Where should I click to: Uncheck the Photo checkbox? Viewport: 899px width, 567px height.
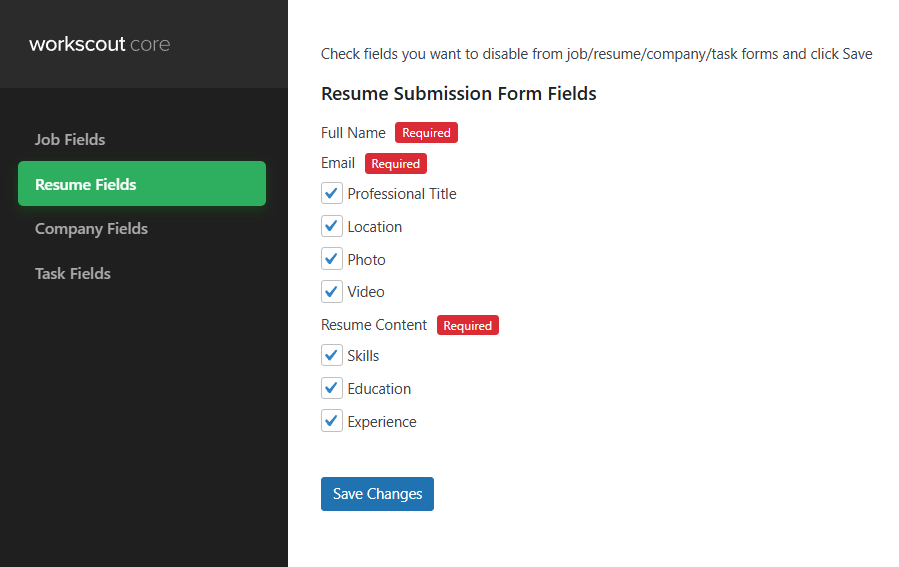pyautogui.click(x=332, y=259)
